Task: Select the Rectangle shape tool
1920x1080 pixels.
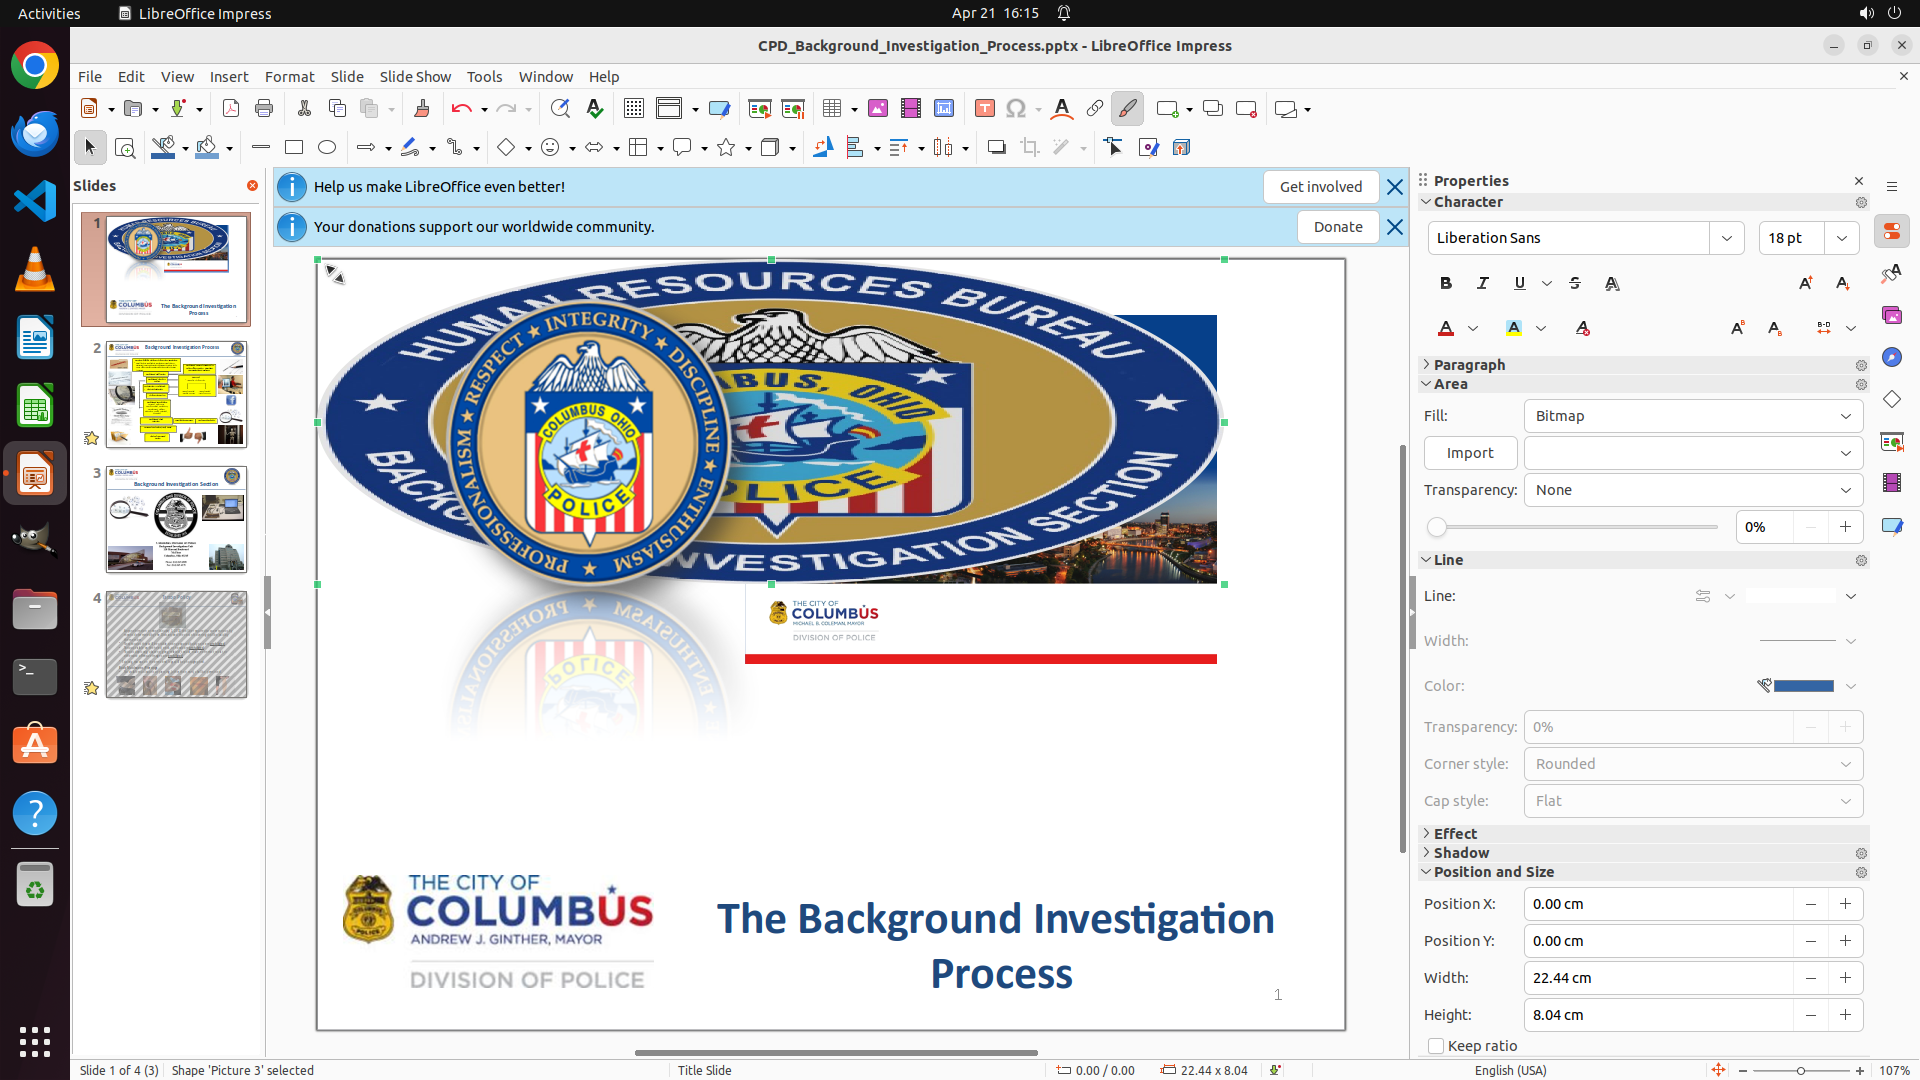Action: (x=294, y=148)
